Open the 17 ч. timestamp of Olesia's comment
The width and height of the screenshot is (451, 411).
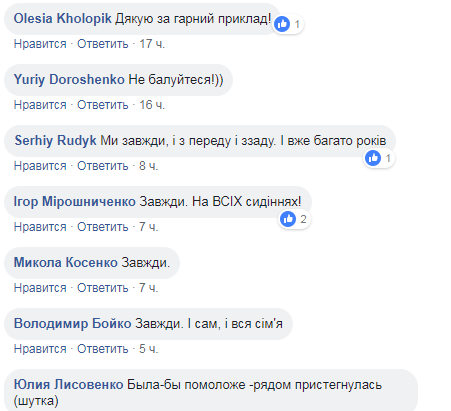click(152, 44)
